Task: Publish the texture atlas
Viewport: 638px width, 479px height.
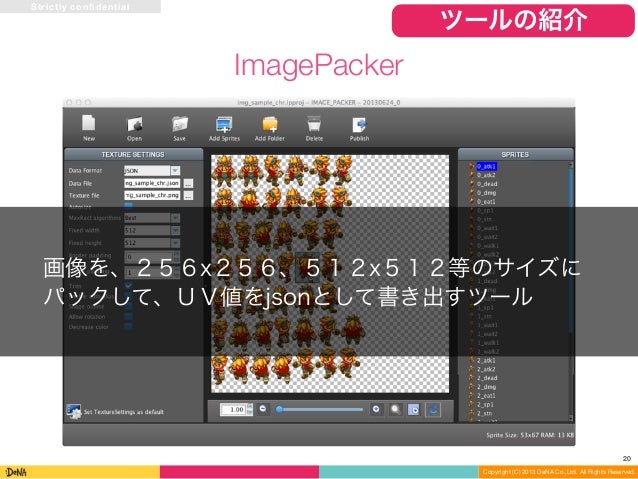Action: coord(359,129)
